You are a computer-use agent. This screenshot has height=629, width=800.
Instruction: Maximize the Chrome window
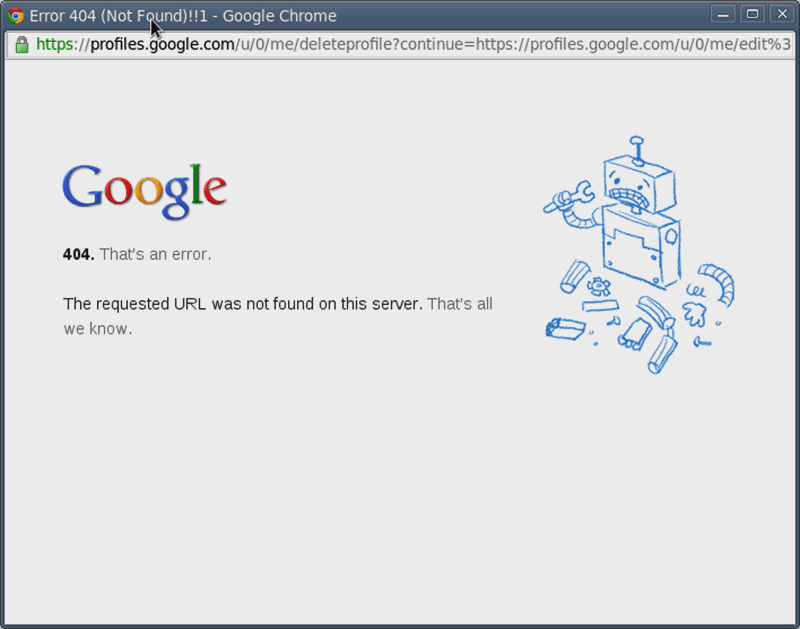tap(753, 14)
